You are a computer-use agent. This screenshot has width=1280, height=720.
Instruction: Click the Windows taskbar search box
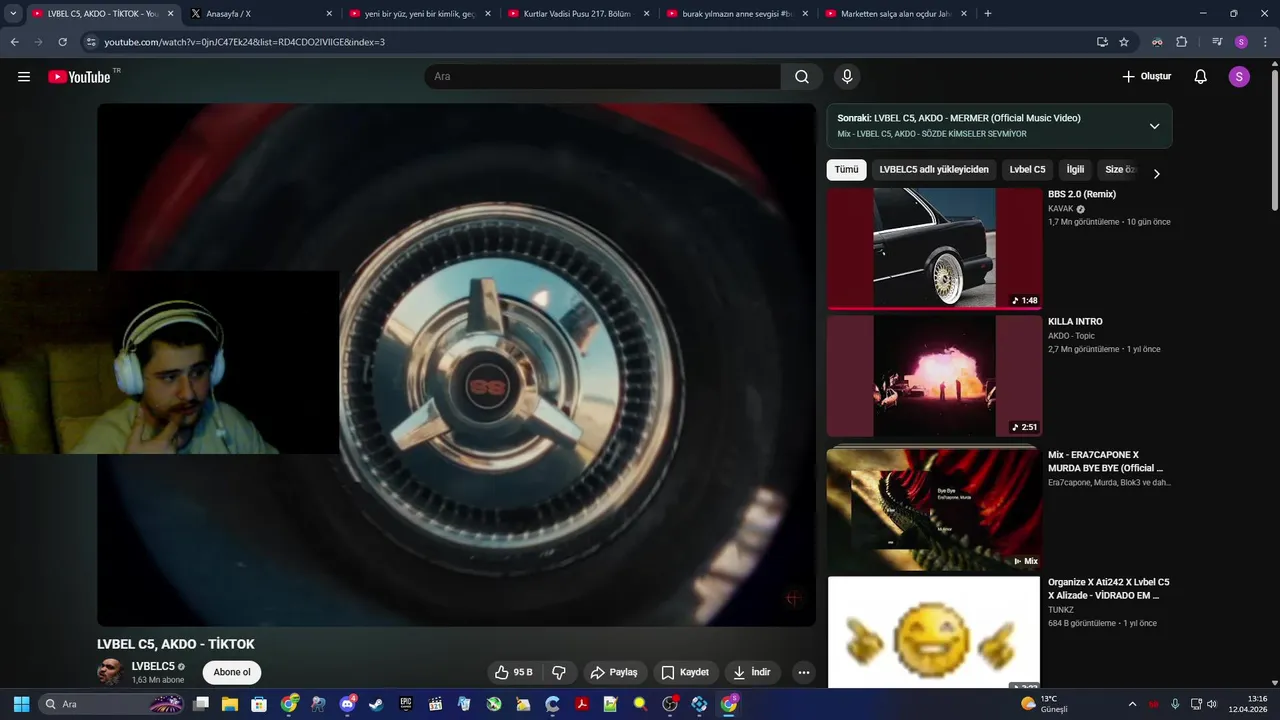tap(112, 704)
